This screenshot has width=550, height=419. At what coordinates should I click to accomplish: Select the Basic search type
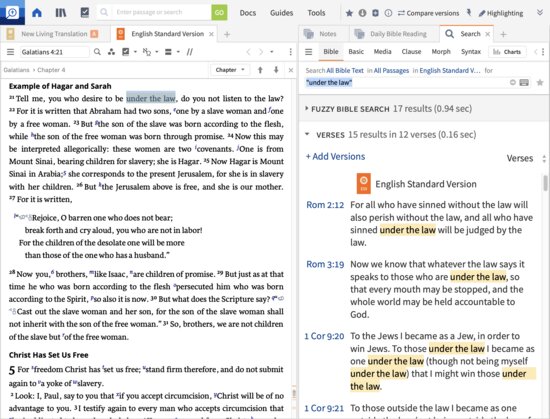[356, 52]
